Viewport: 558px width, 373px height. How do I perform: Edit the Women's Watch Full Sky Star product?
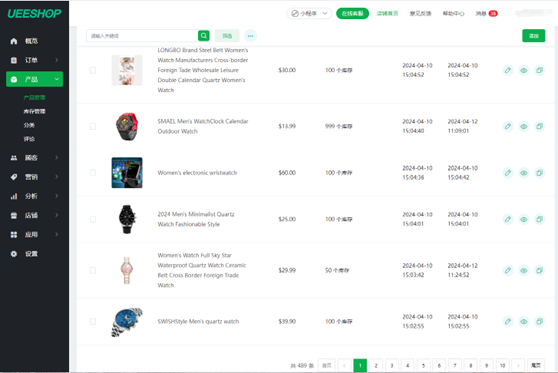(x=508, y=270)
